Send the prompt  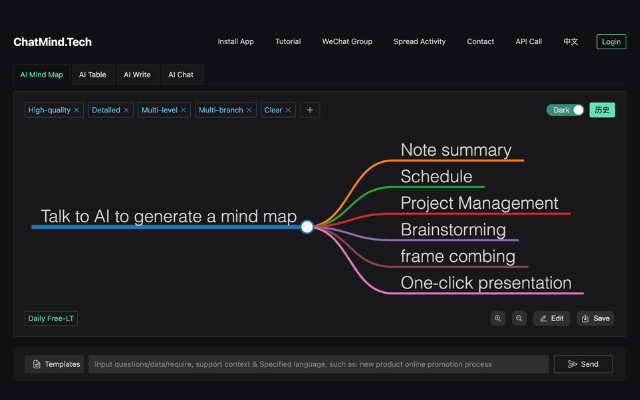(583, 364)
